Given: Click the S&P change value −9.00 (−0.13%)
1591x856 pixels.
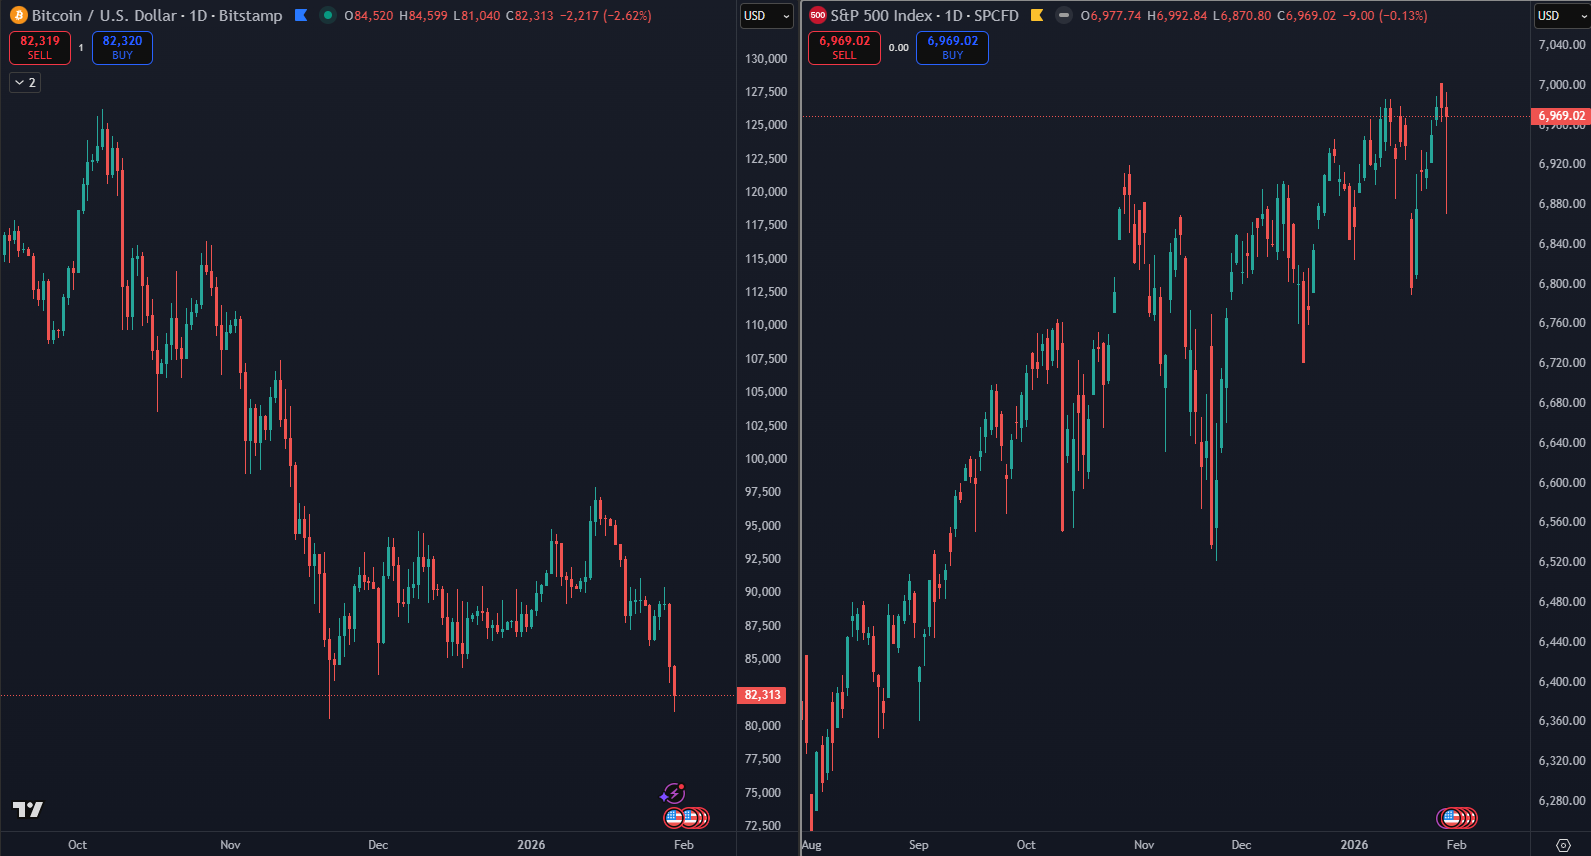Looking at the screenshot, I should click(x=1384, y=16).
